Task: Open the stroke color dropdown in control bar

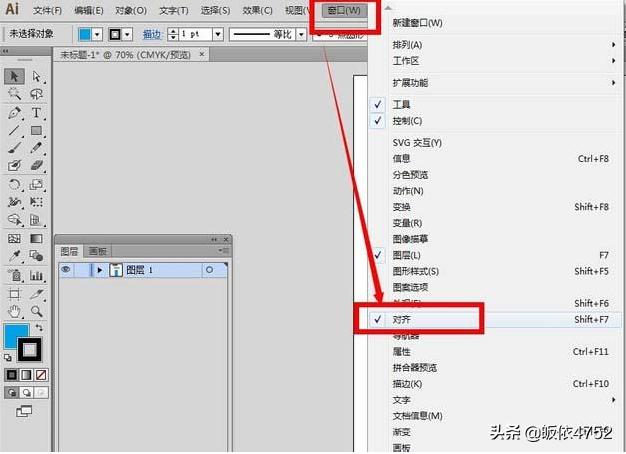Action: point(127,35)
